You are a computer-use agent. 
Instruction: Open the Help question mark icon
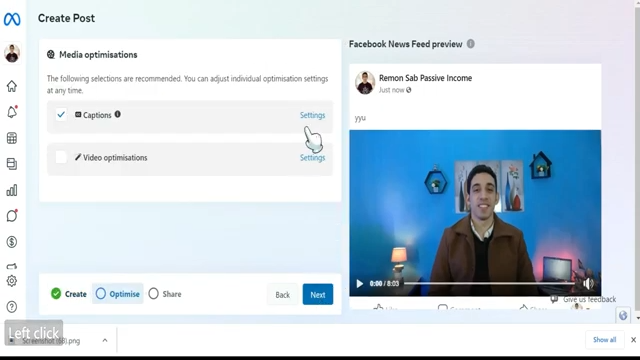click(12, 307)
